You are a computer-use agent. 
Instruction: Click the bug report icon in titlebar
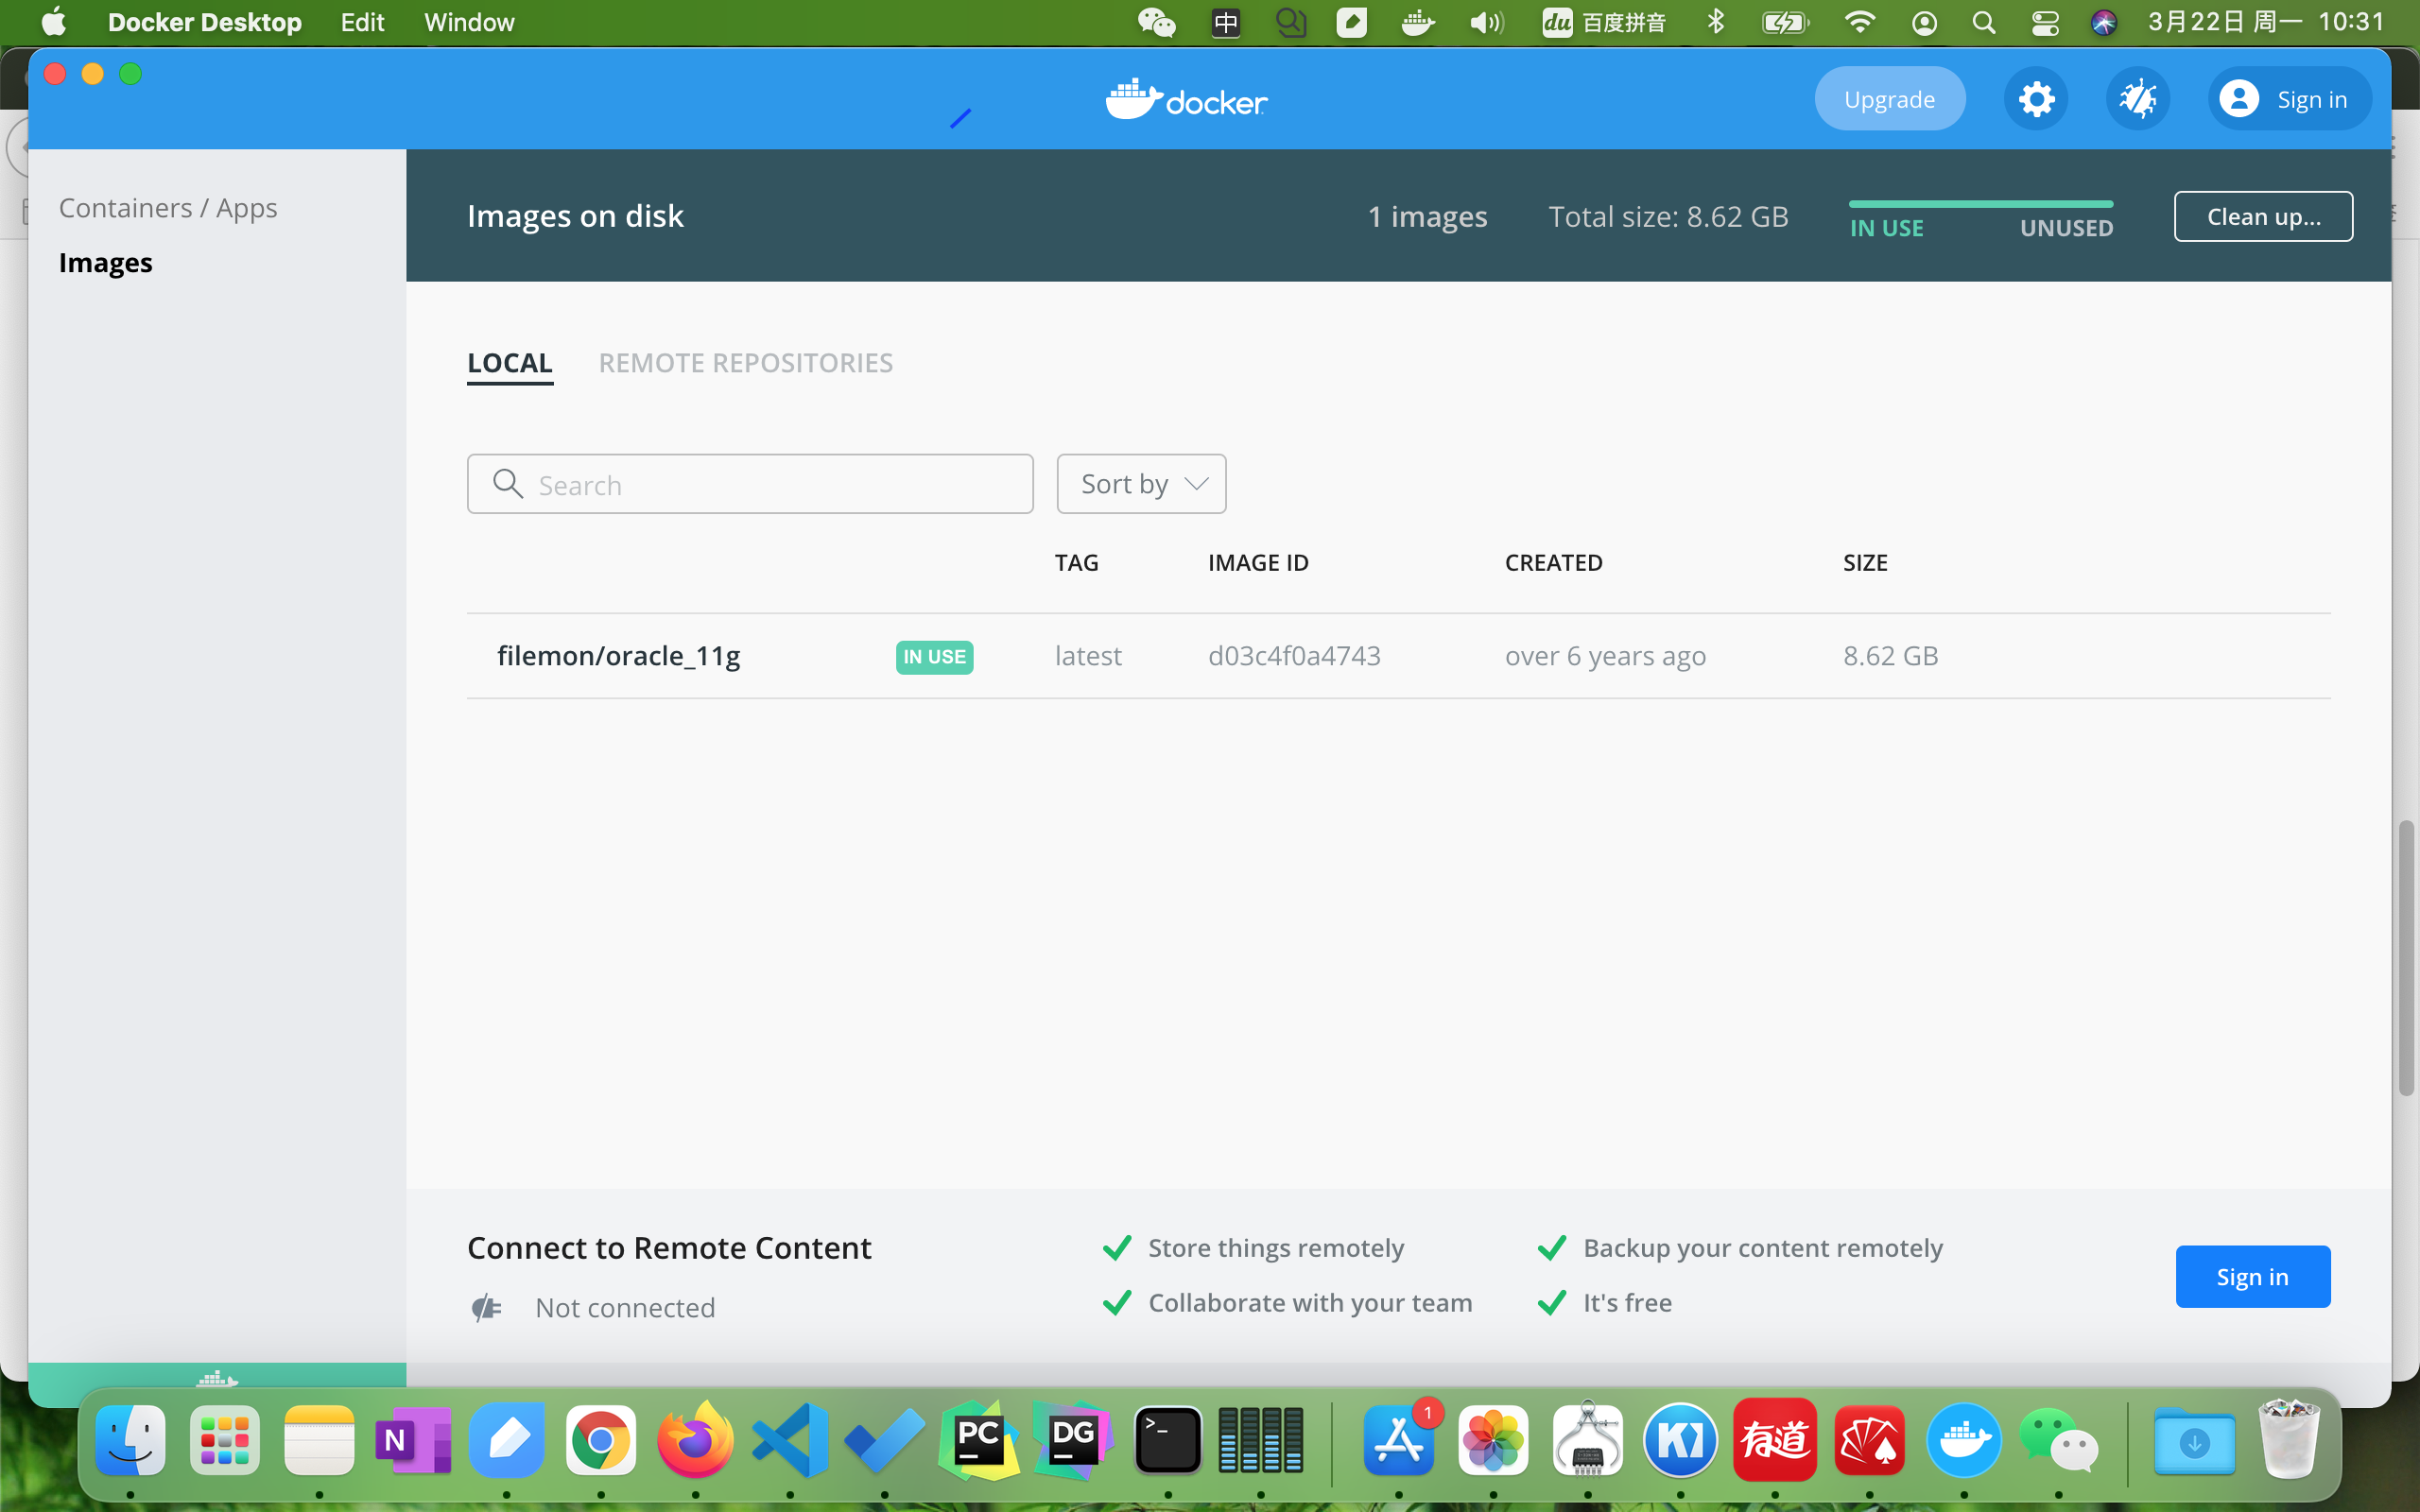[x=2138, y=98]
